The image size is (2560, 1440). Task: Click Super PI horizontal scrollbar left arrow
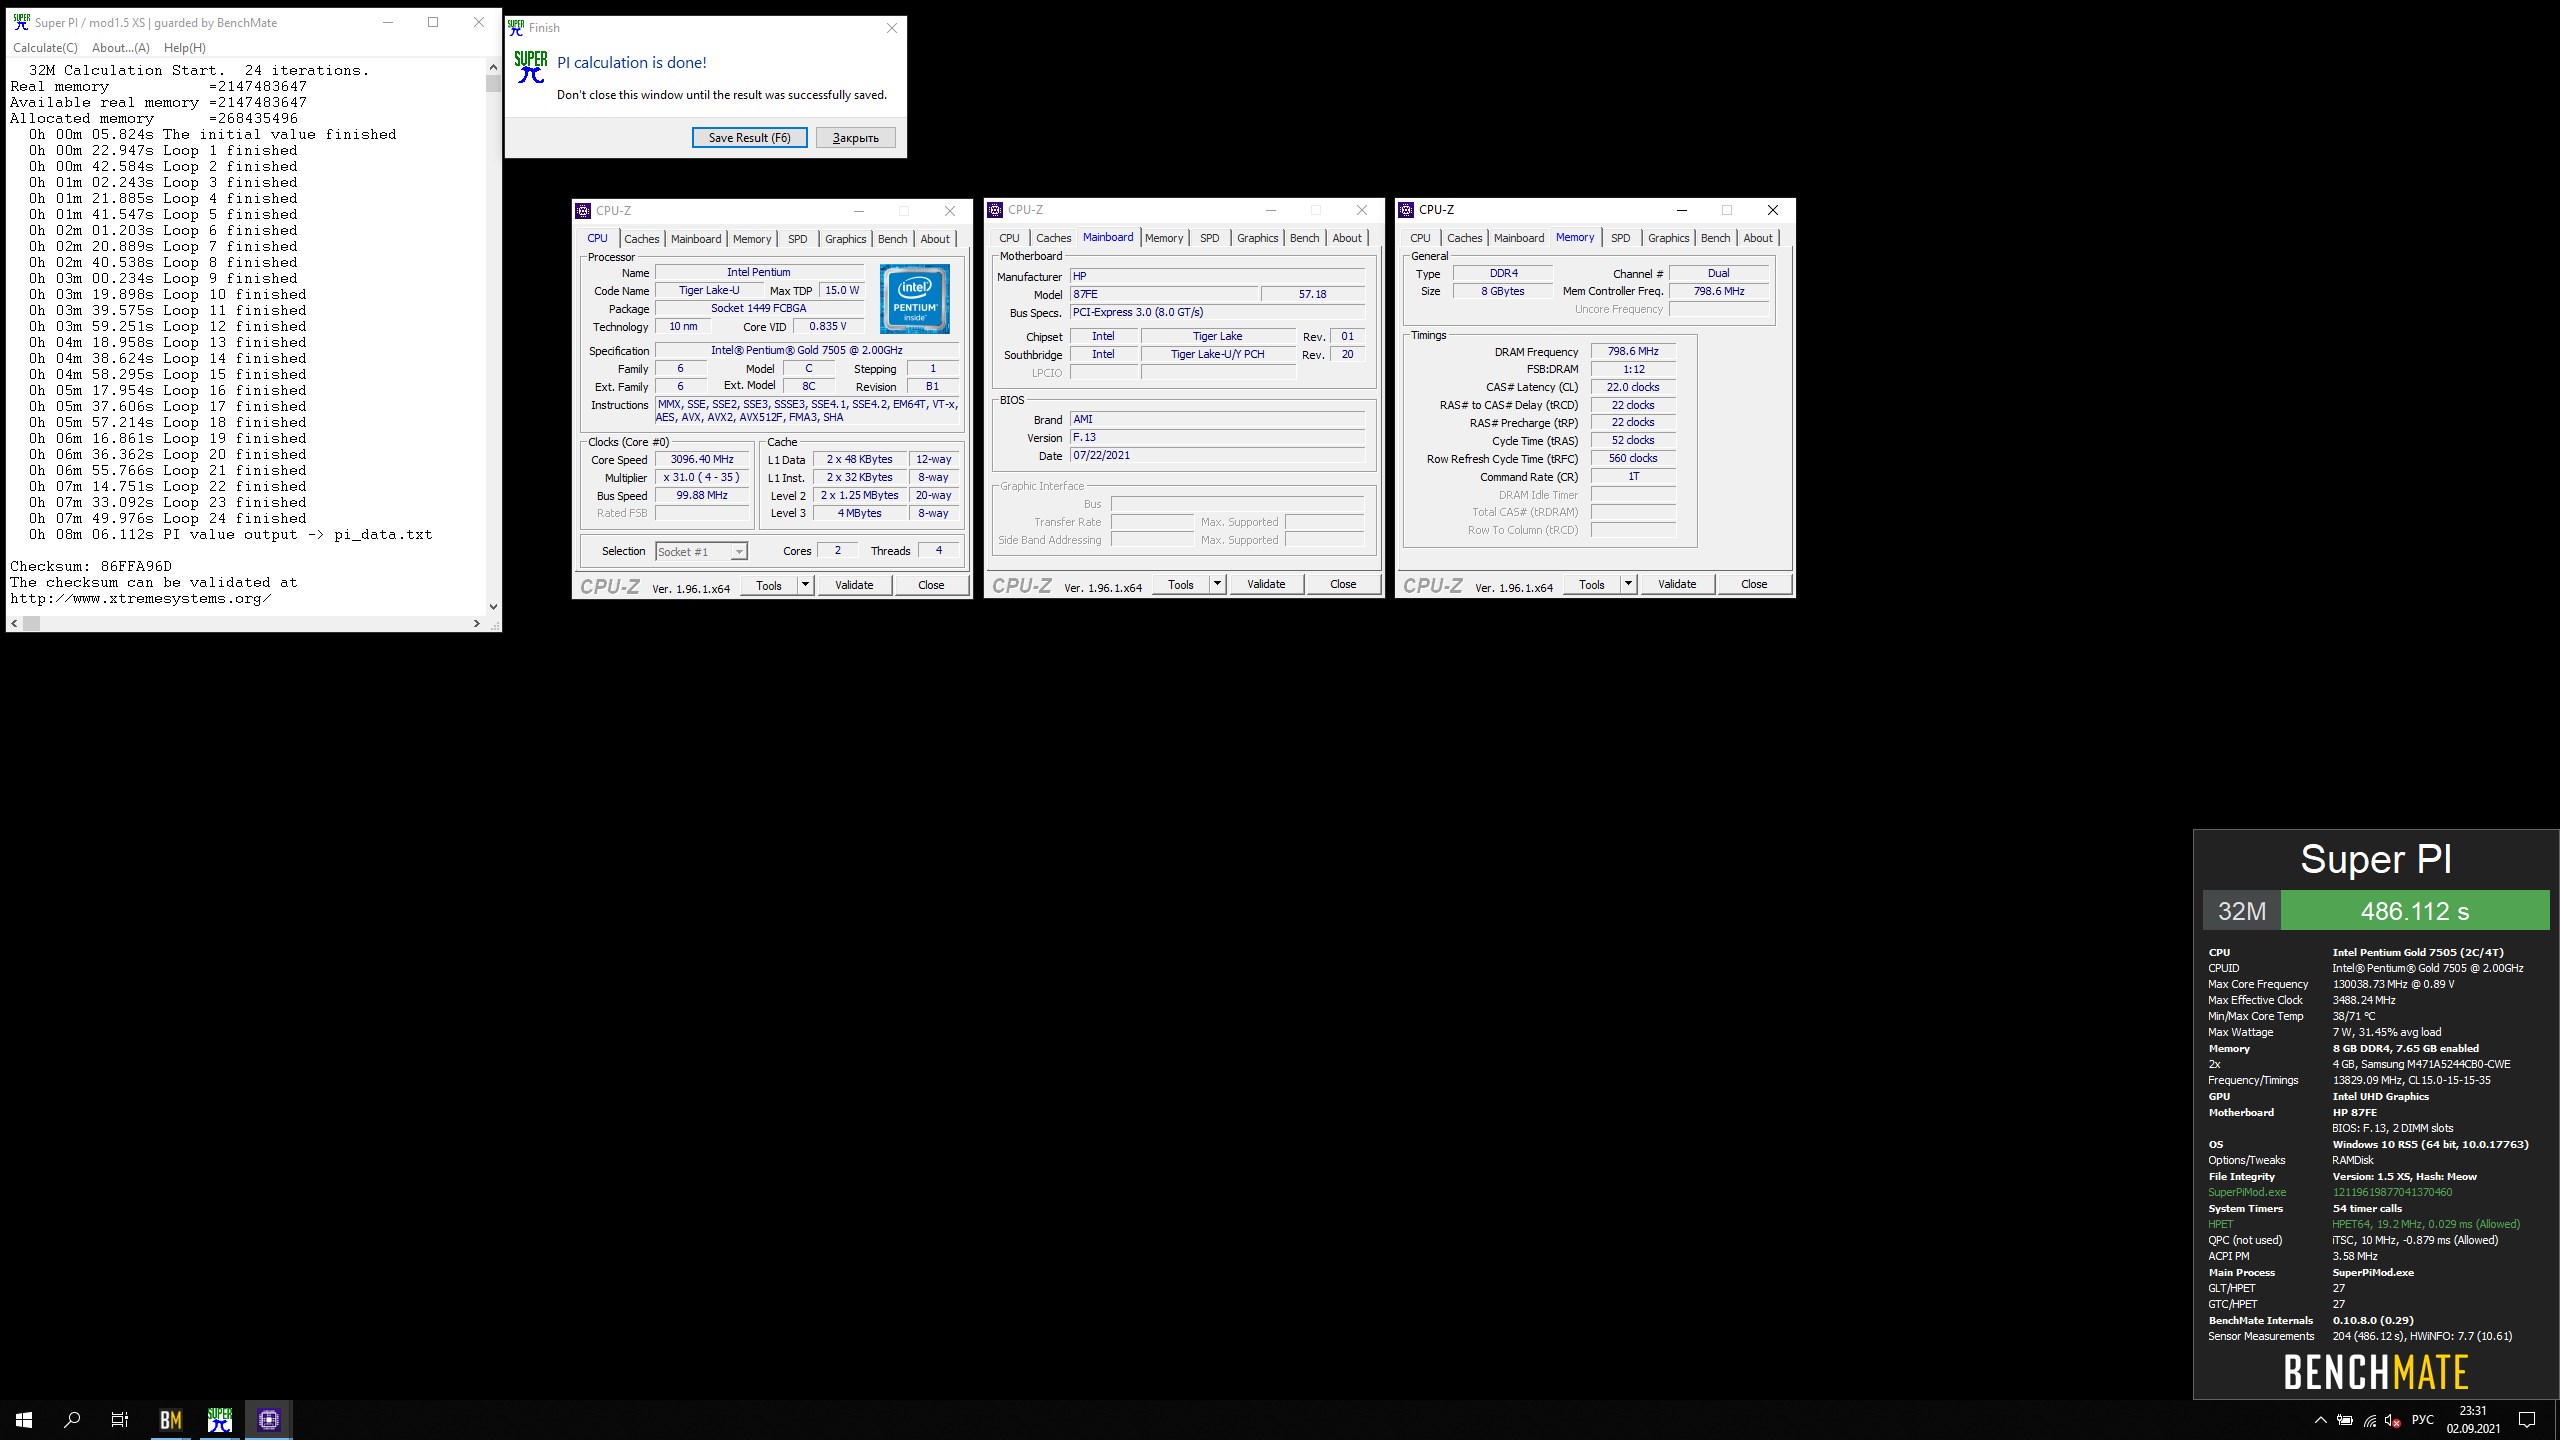[14, 623]
